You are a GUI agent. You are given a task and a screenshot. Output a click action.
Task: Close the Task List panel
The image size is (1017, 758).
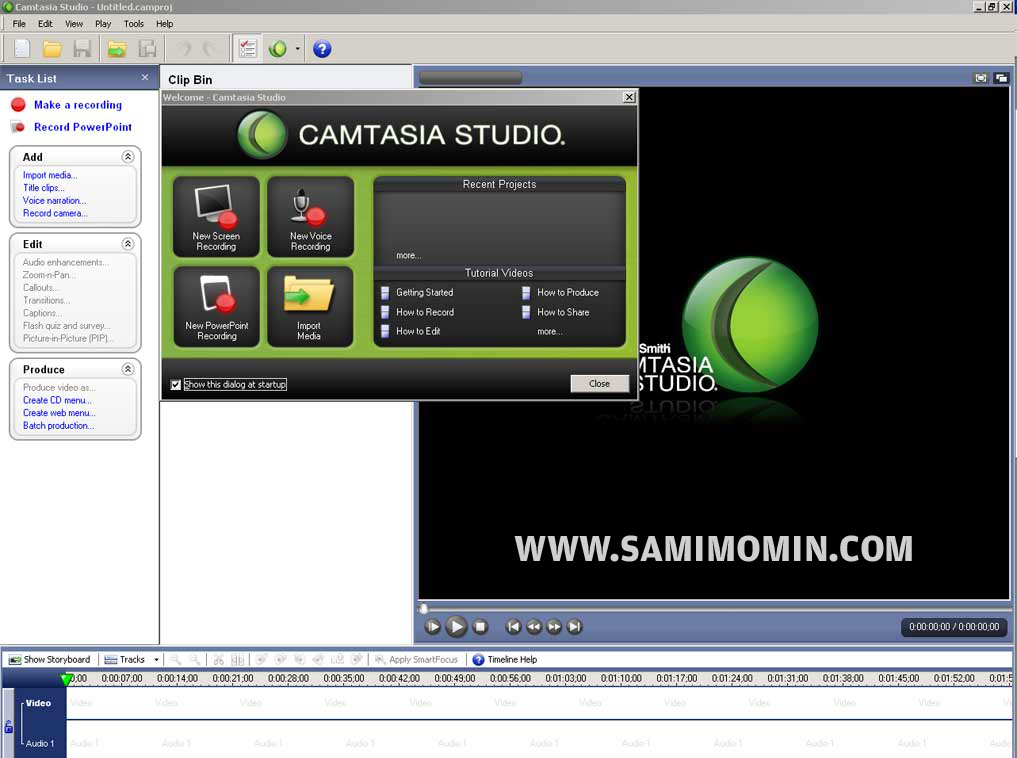(x=145, y=77)
